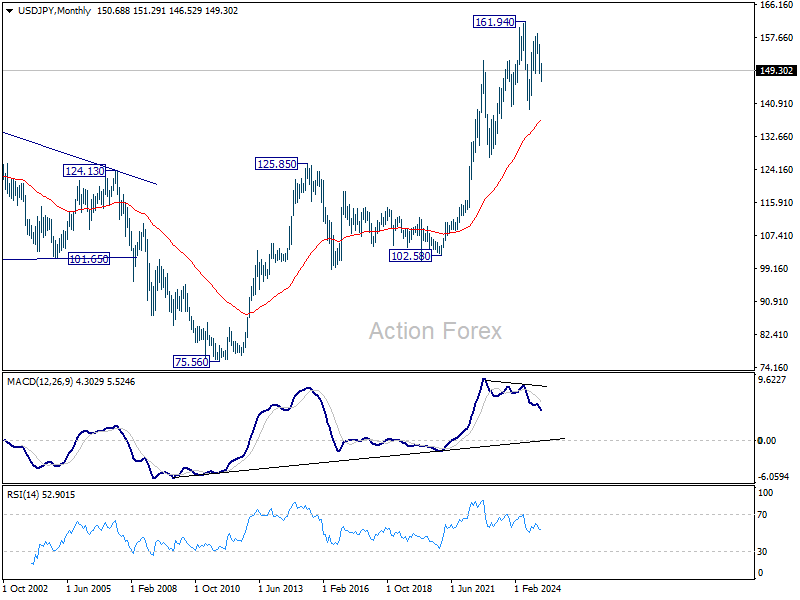Select the current price tag 149.302

776,71
